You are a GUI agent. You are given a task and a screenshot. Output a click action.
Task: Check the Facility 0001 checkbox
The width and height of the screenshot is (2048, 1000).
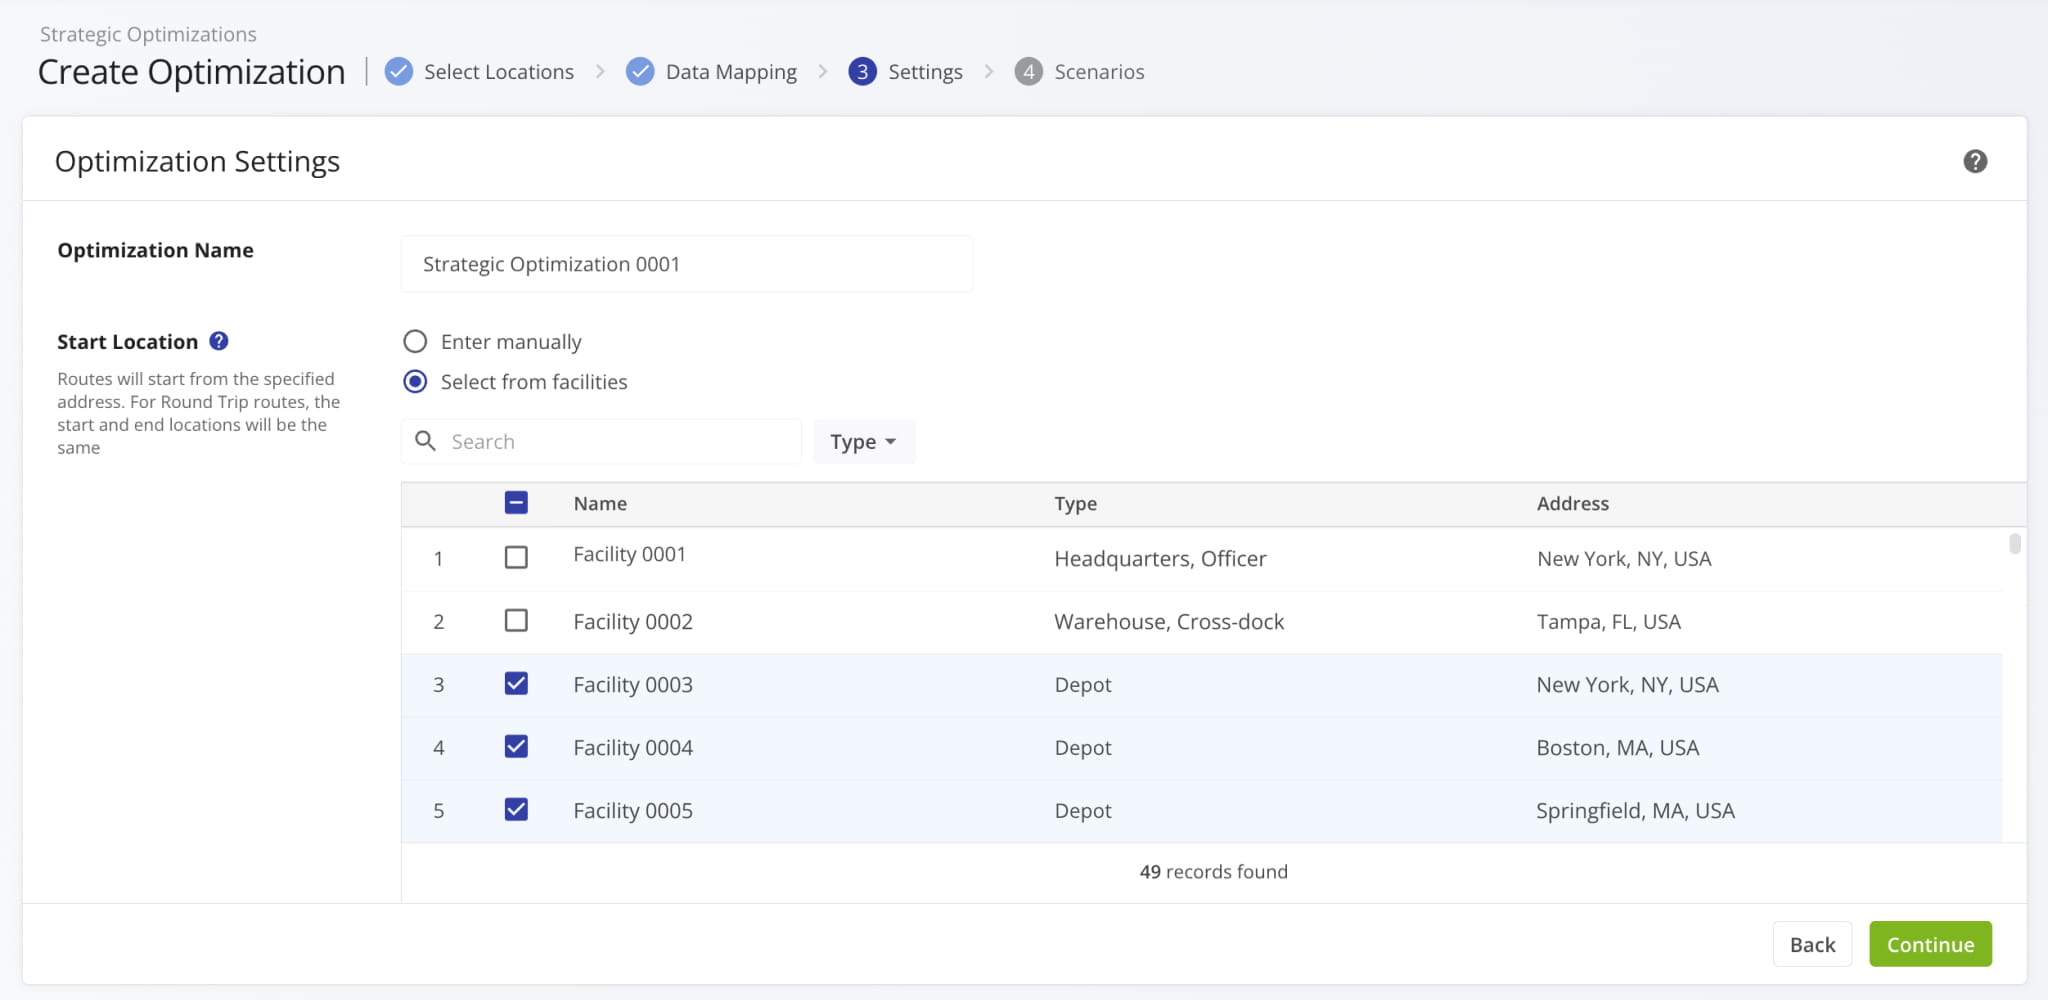tap(516, 557)
